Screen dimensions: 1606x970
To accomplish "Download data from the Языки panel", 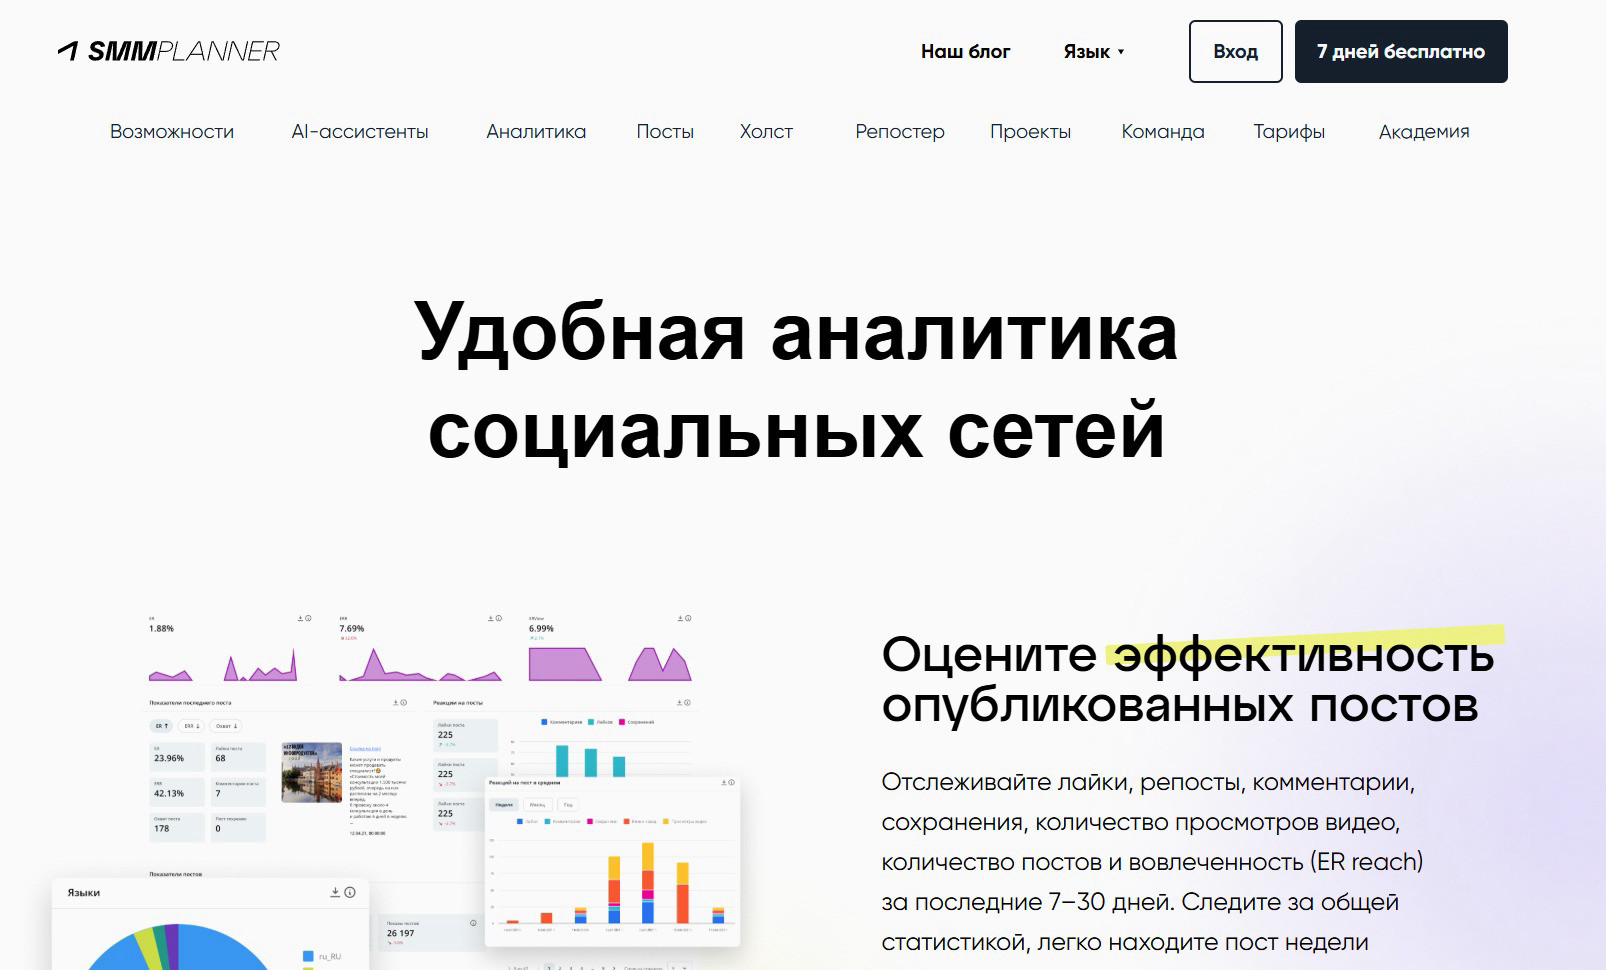I will click(336, 892).
